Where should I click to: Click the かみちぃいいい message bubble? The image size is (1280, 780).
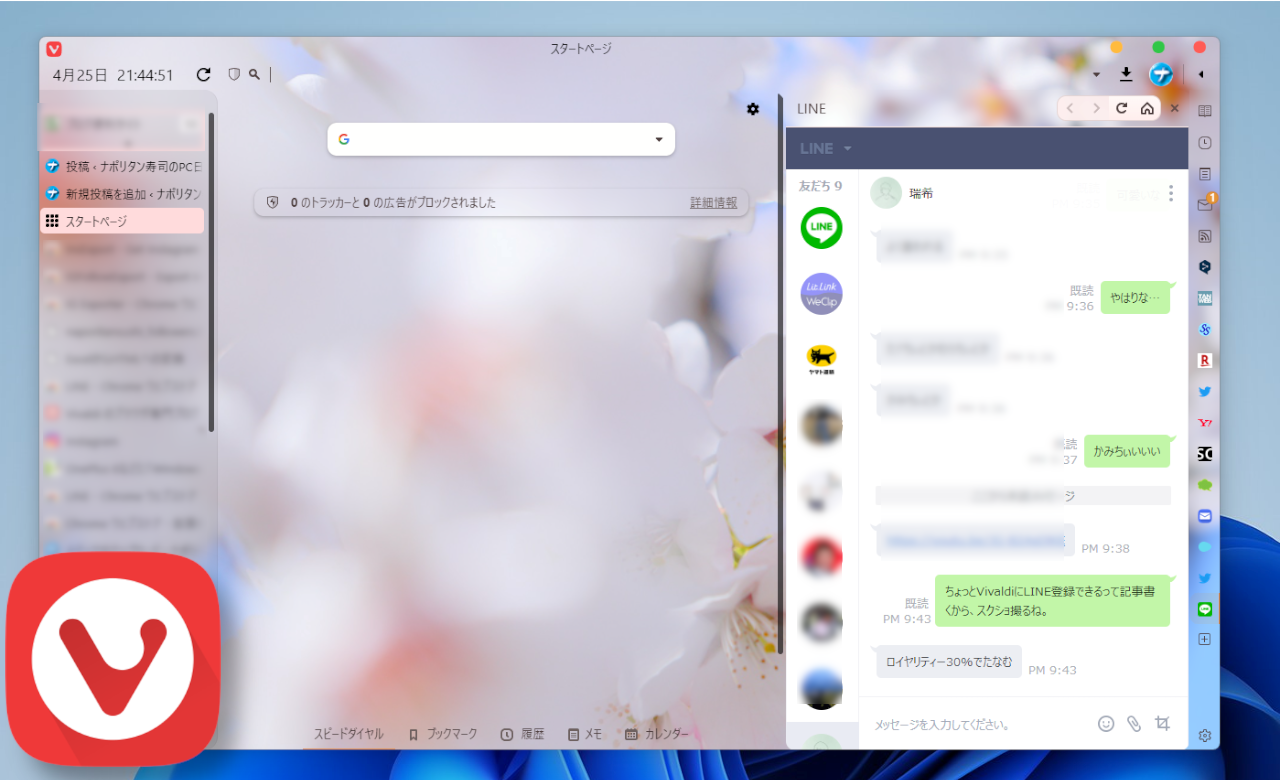(x=1127, y=451)
